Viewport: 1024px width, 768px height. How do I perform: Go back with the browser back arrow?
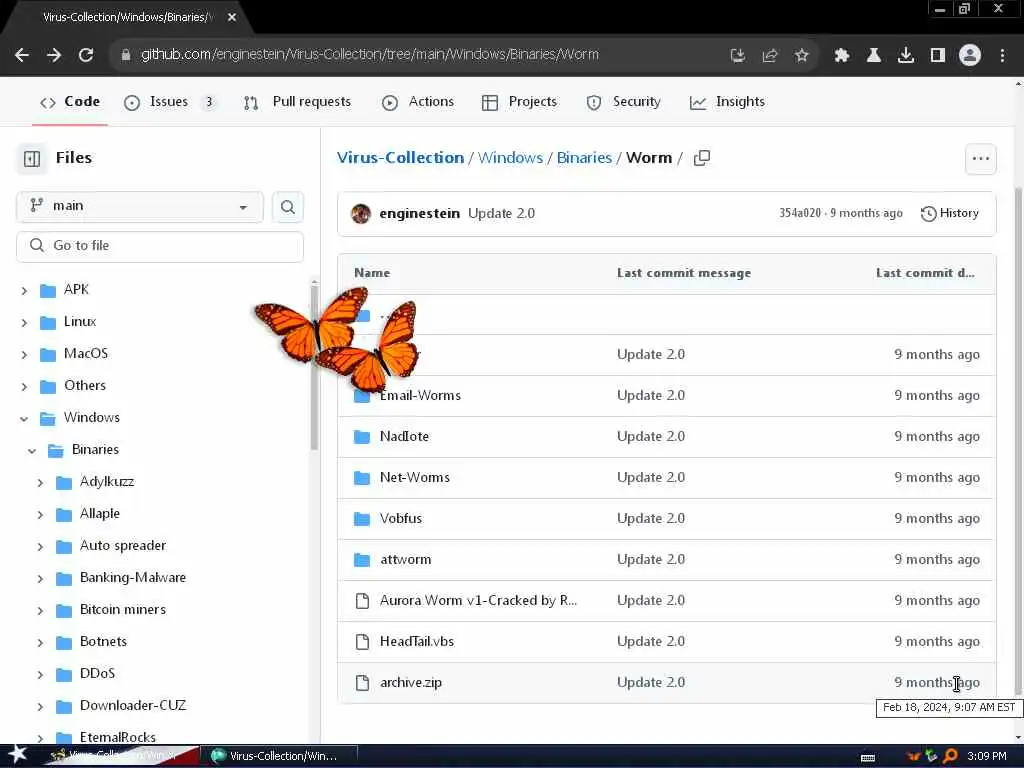coord(22,55)
